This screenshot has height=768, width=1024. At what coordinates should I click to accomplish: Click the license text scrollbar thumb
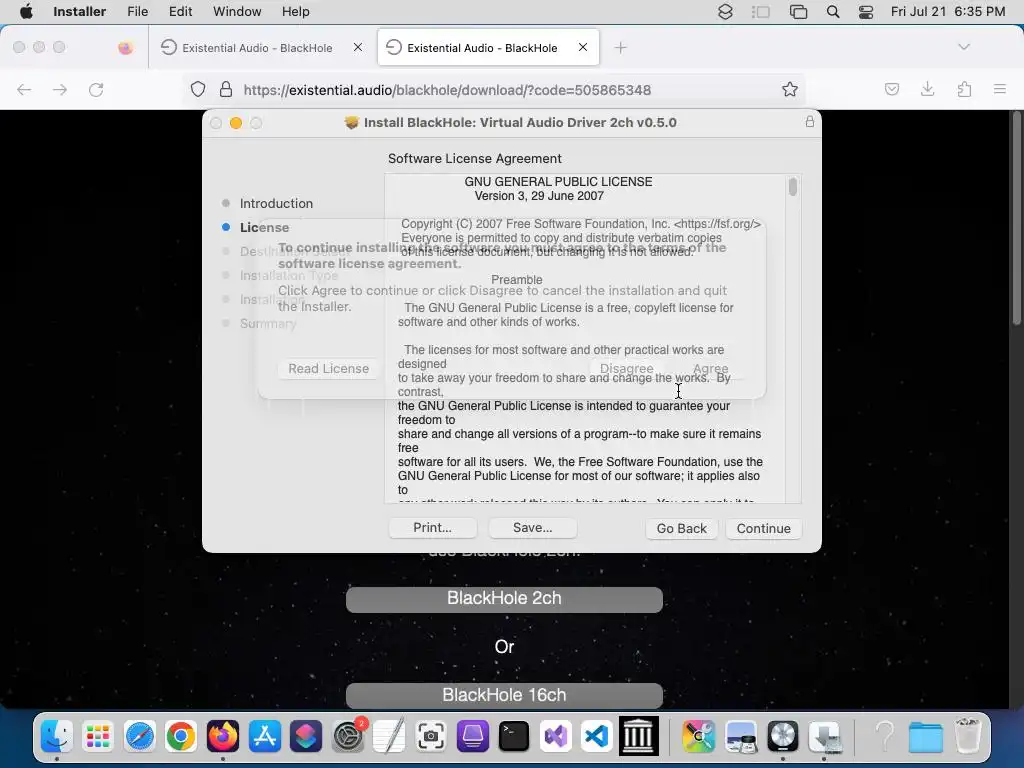pos(793,187)
